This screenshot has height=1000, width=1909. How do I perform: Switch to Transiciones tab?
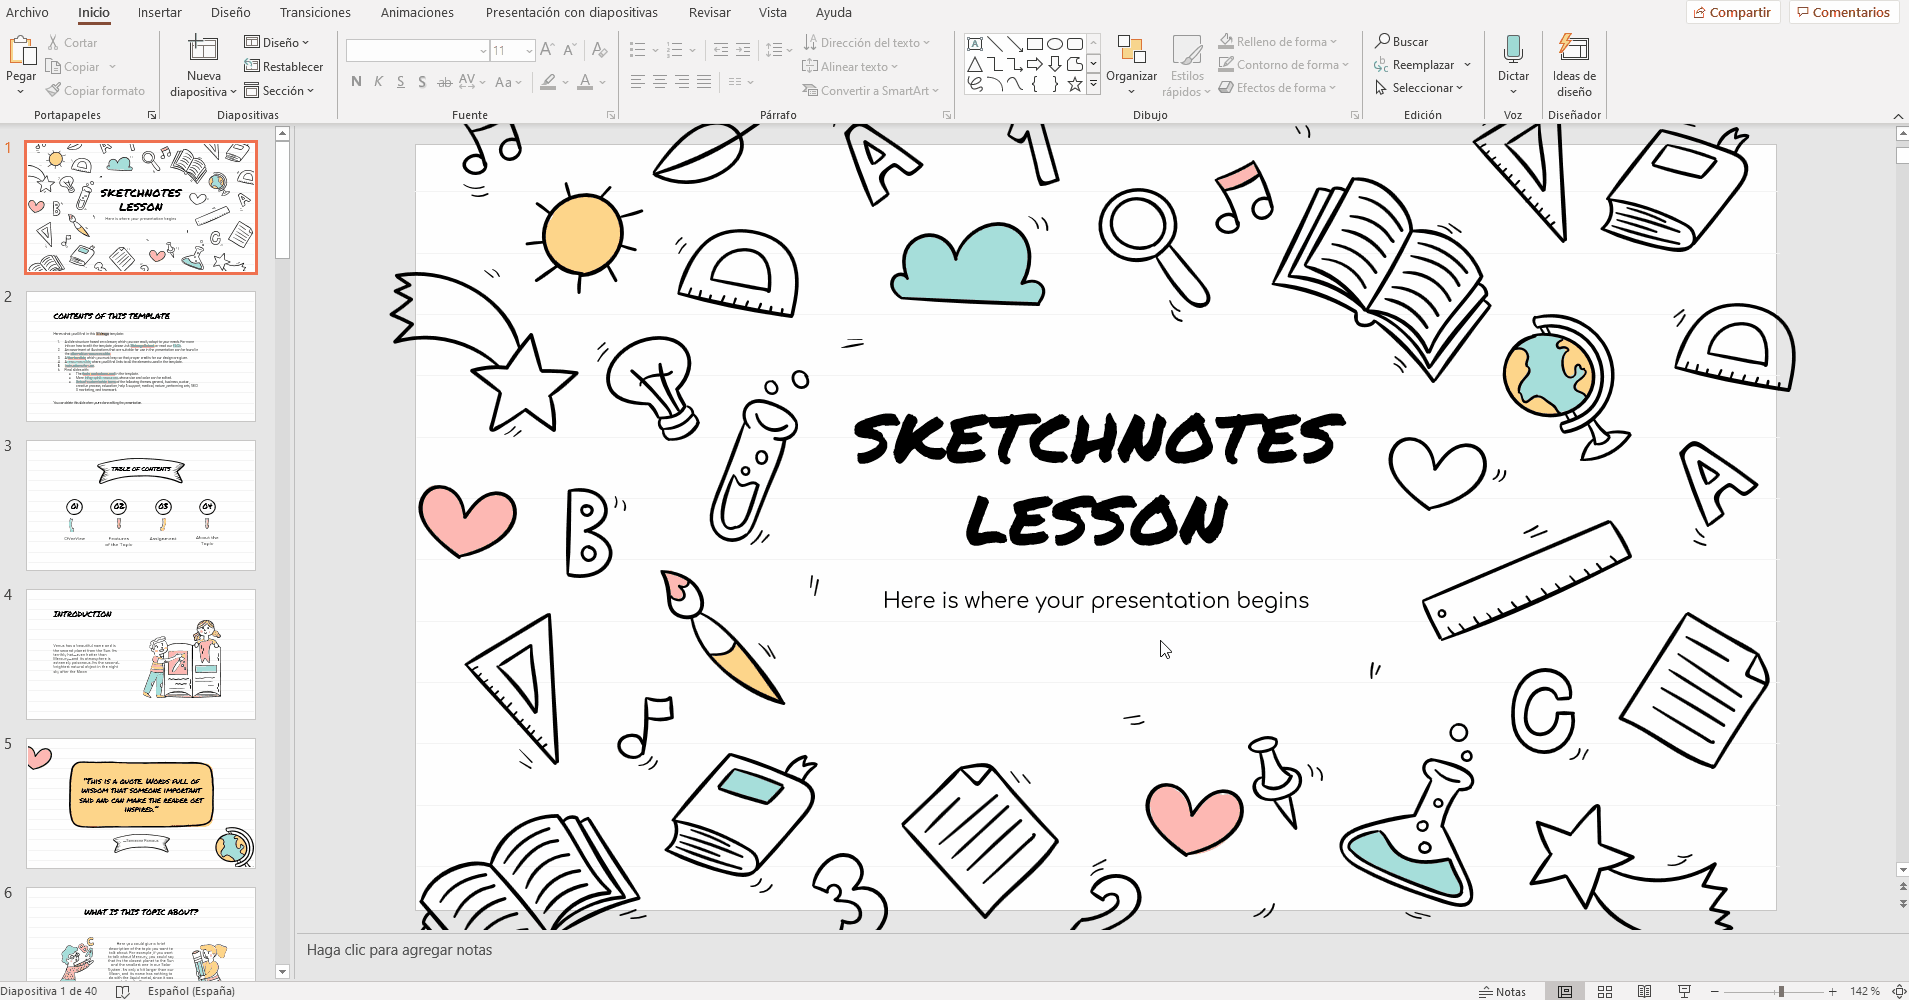tap(315, 12)
